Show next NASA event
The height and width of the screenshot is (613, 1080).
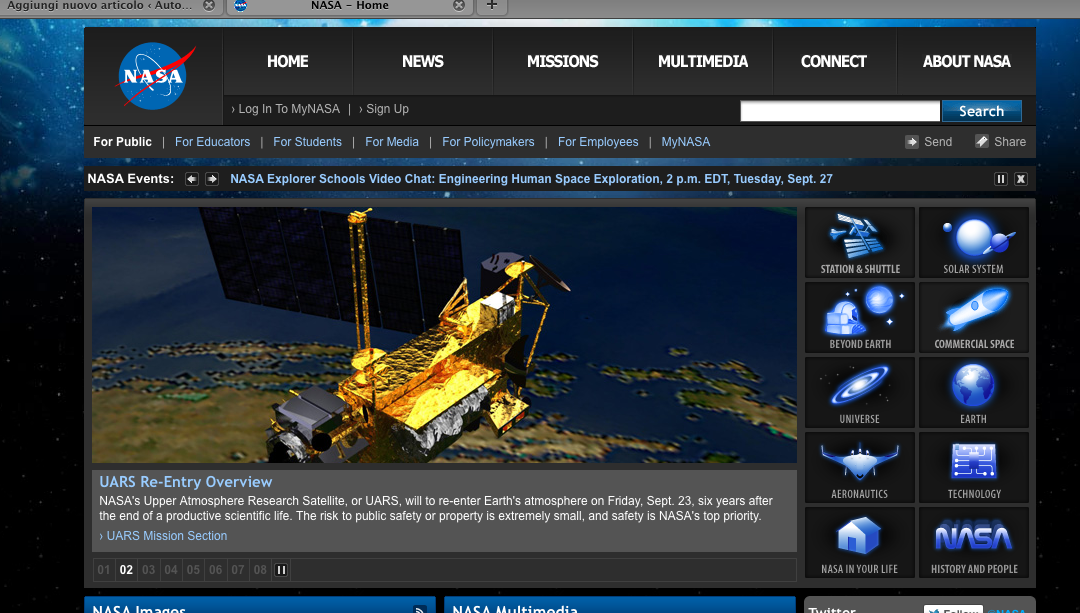pyautogui.click(x=212, y=179)
